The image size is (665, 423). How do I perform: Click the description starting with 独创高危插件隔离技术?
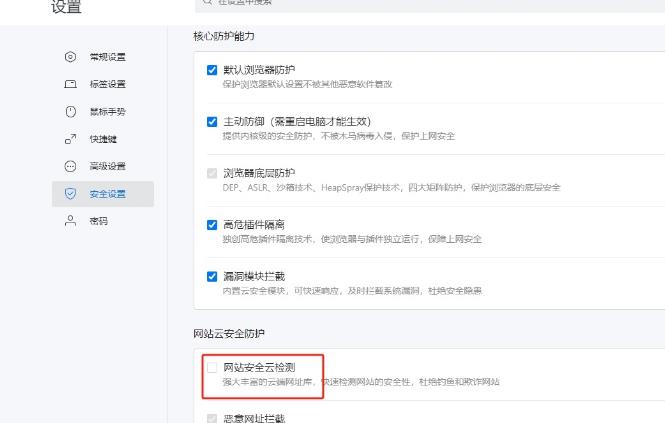[x=352, y=239]
